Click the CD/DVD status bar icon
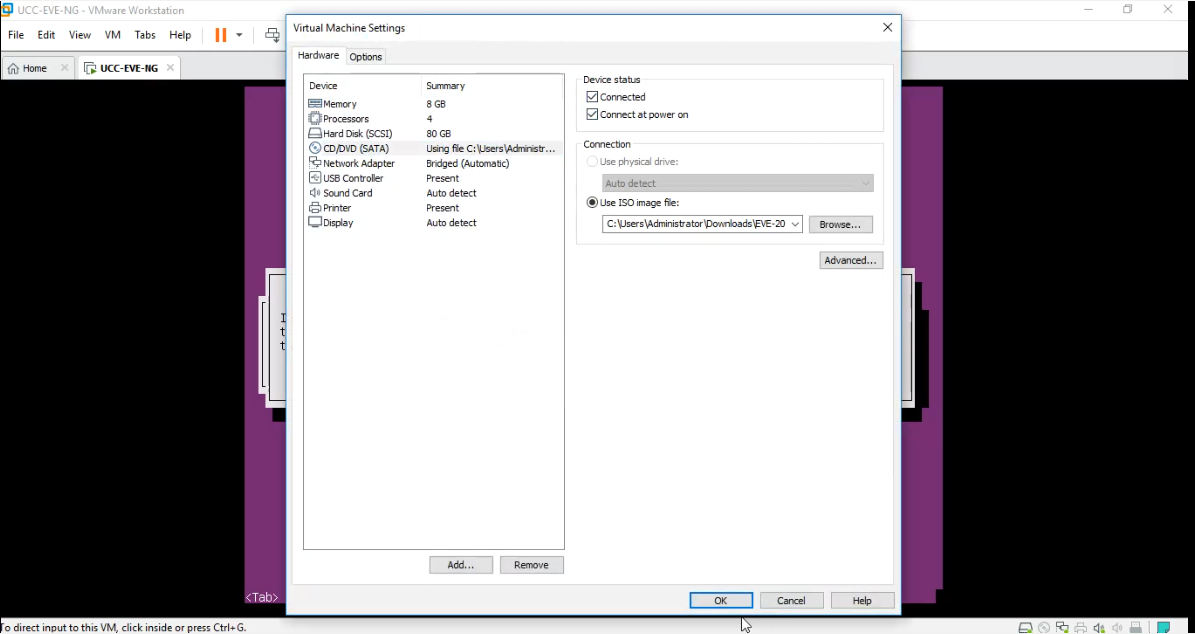This screenshot has height=634, width=1195. tap(1044, 628)
